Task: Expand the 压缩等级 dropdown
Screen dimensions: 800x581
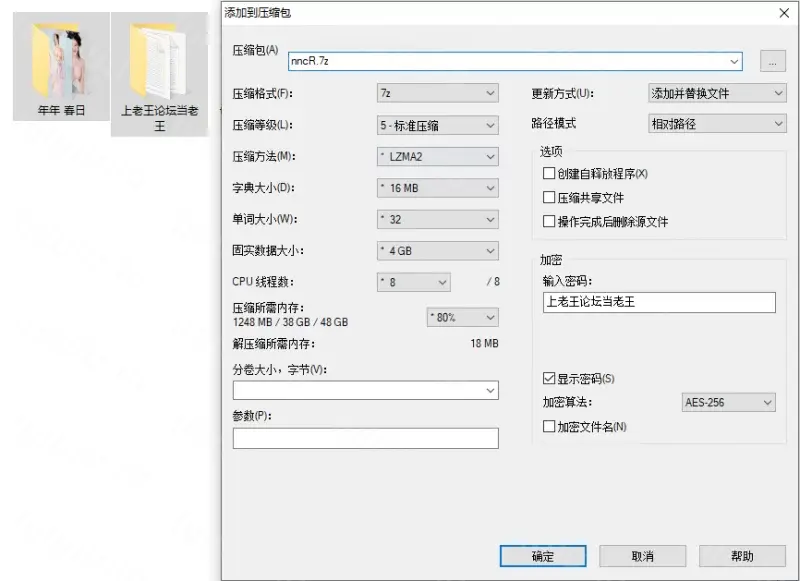Action: [437, 125]
